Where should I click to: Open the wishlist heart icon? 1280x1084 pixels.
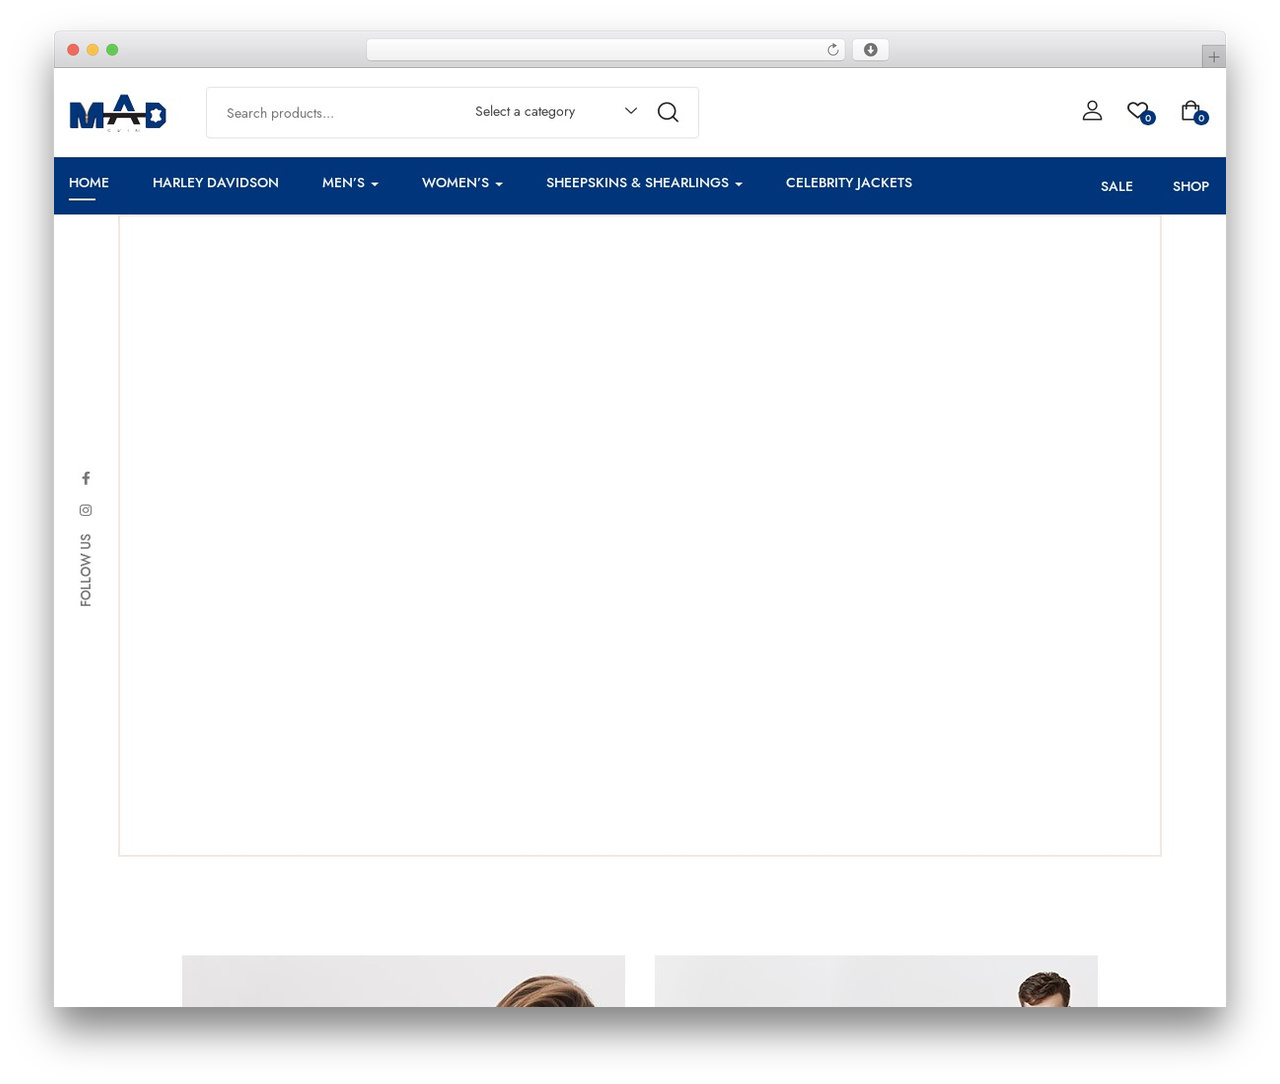click(1139, 112)
